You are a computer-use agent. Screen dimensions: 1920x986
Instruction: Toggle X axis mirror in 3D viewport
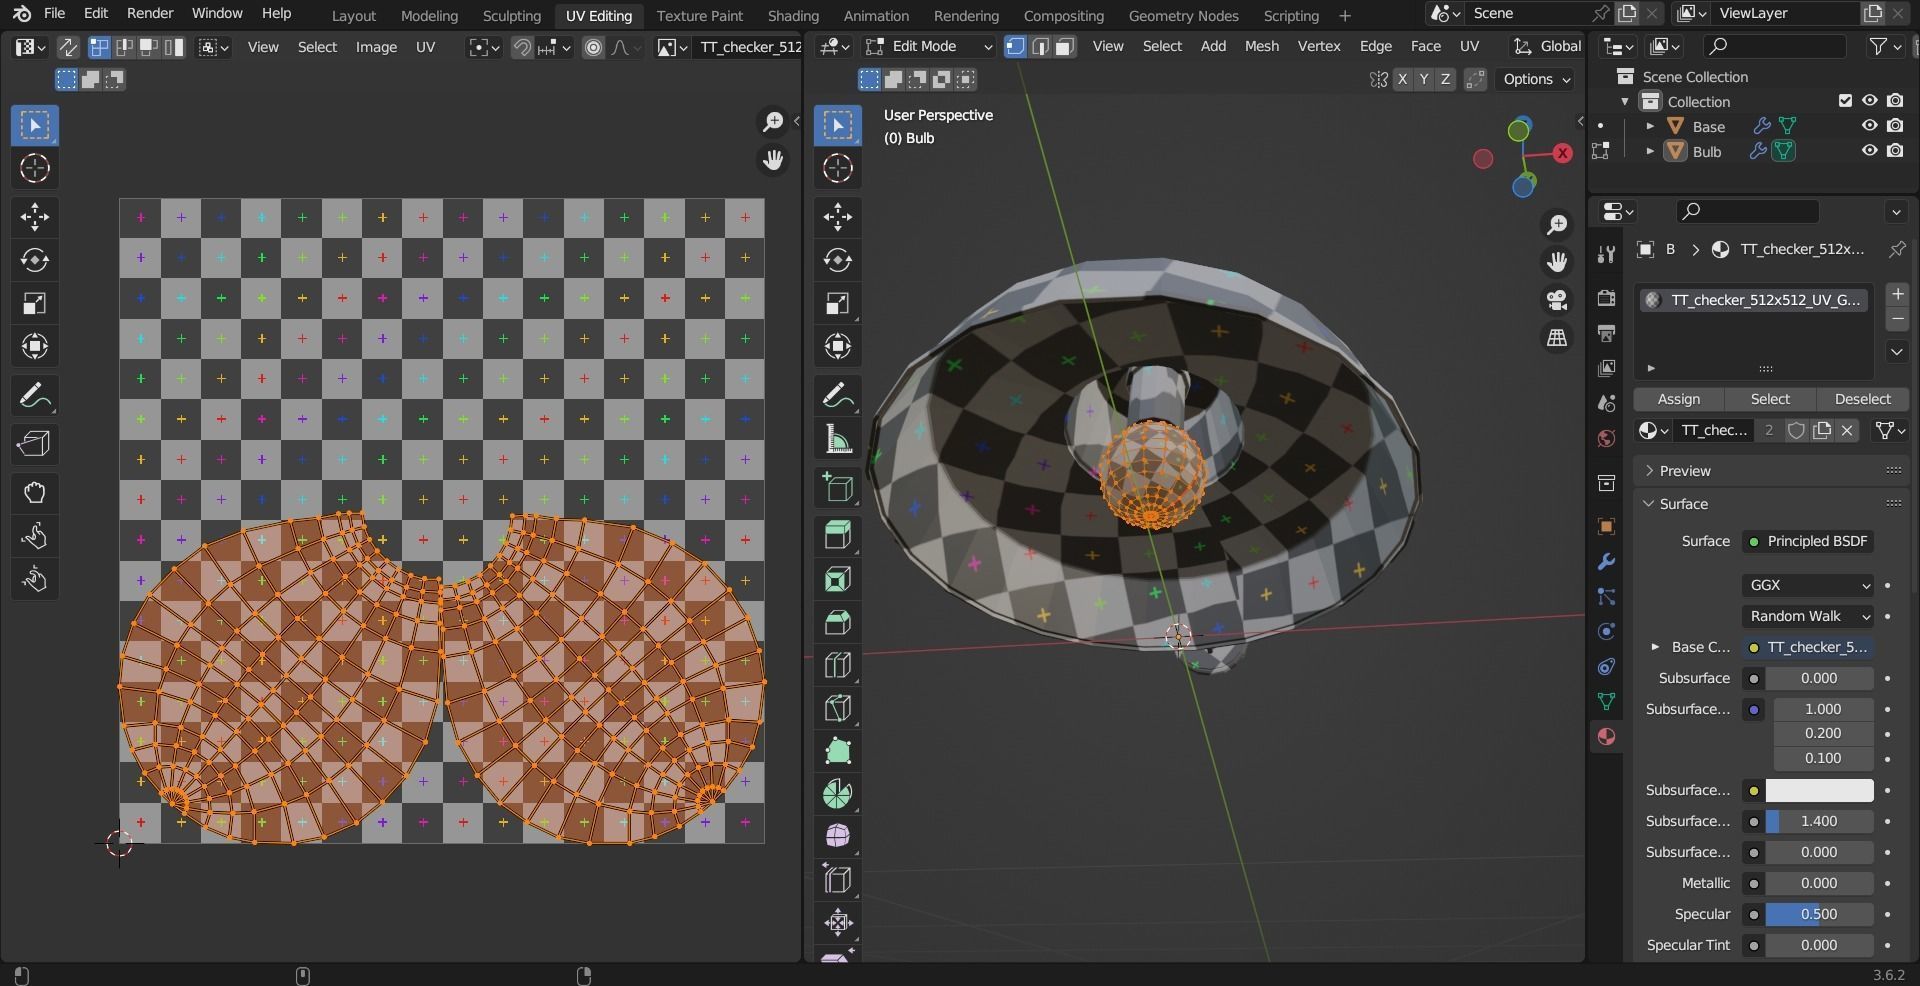(1402, 79)
